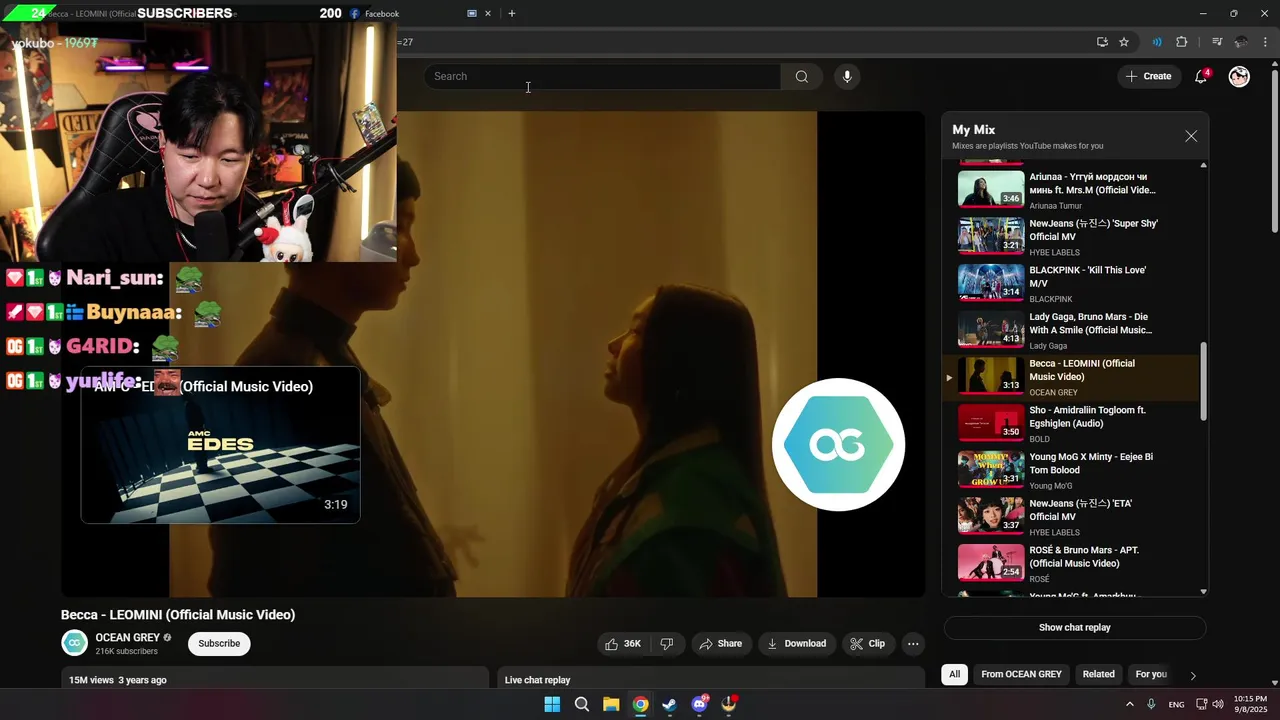Open the volume tray icon
The height and width of the screenshot is (720, 1280).
point(1218,704)
